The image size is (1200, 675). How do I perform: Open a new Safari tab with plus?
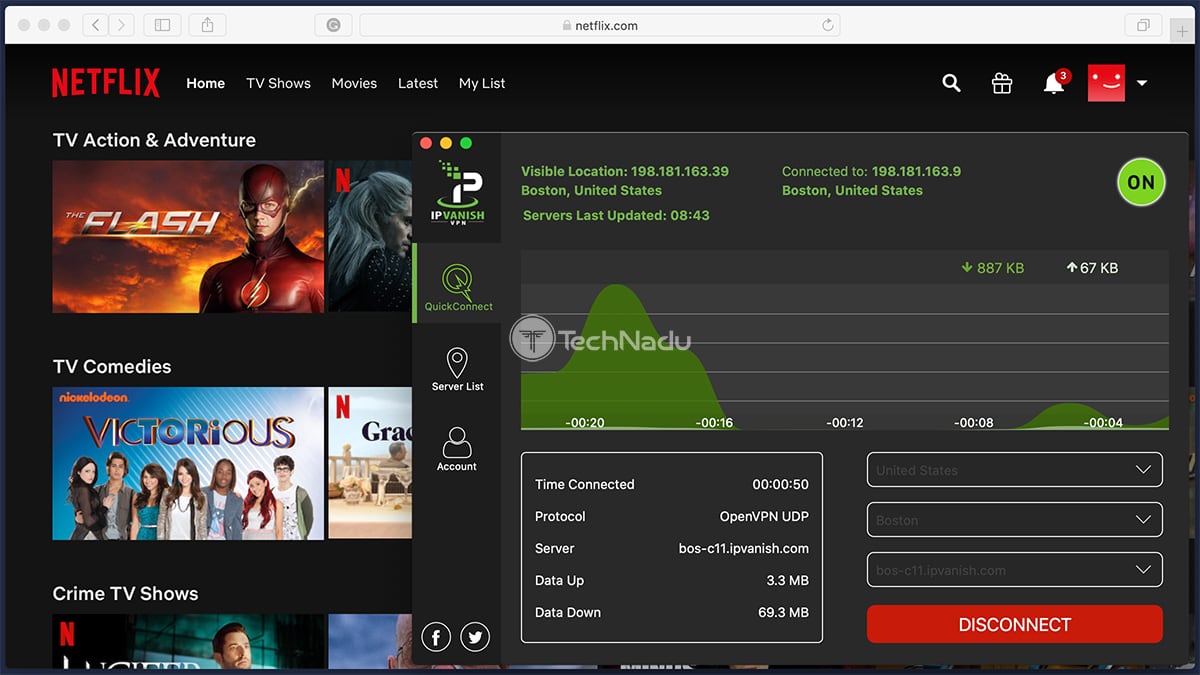pyautogui.click(x=1183, y=31)
